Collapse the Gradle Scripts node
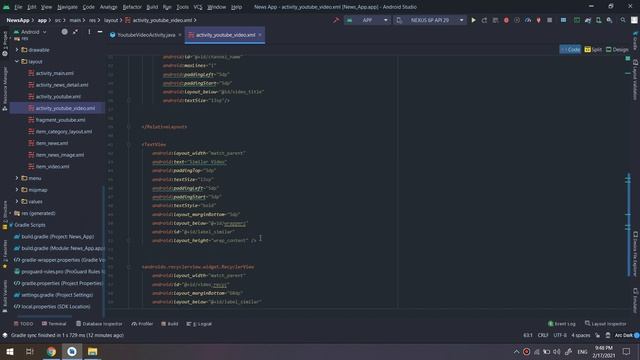 (x=11, y=225)
